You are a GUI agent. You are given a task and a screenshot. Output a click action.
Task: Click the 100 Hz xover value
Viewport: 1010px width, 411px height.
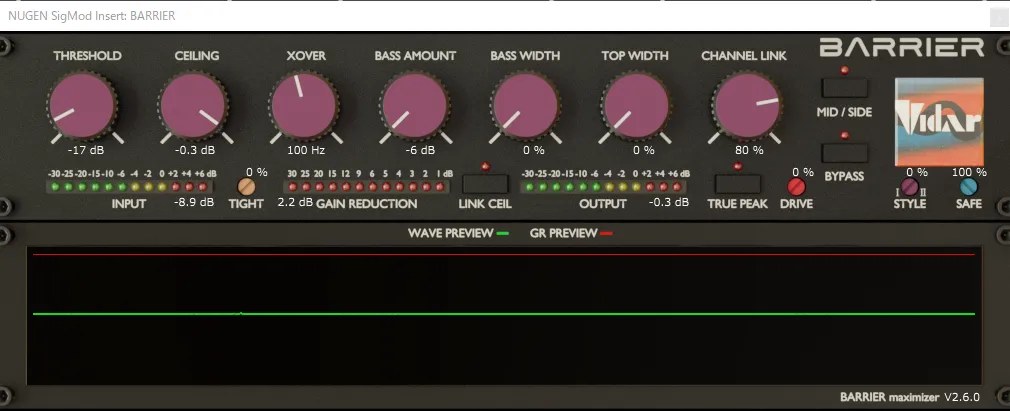(x=305, y=150)
